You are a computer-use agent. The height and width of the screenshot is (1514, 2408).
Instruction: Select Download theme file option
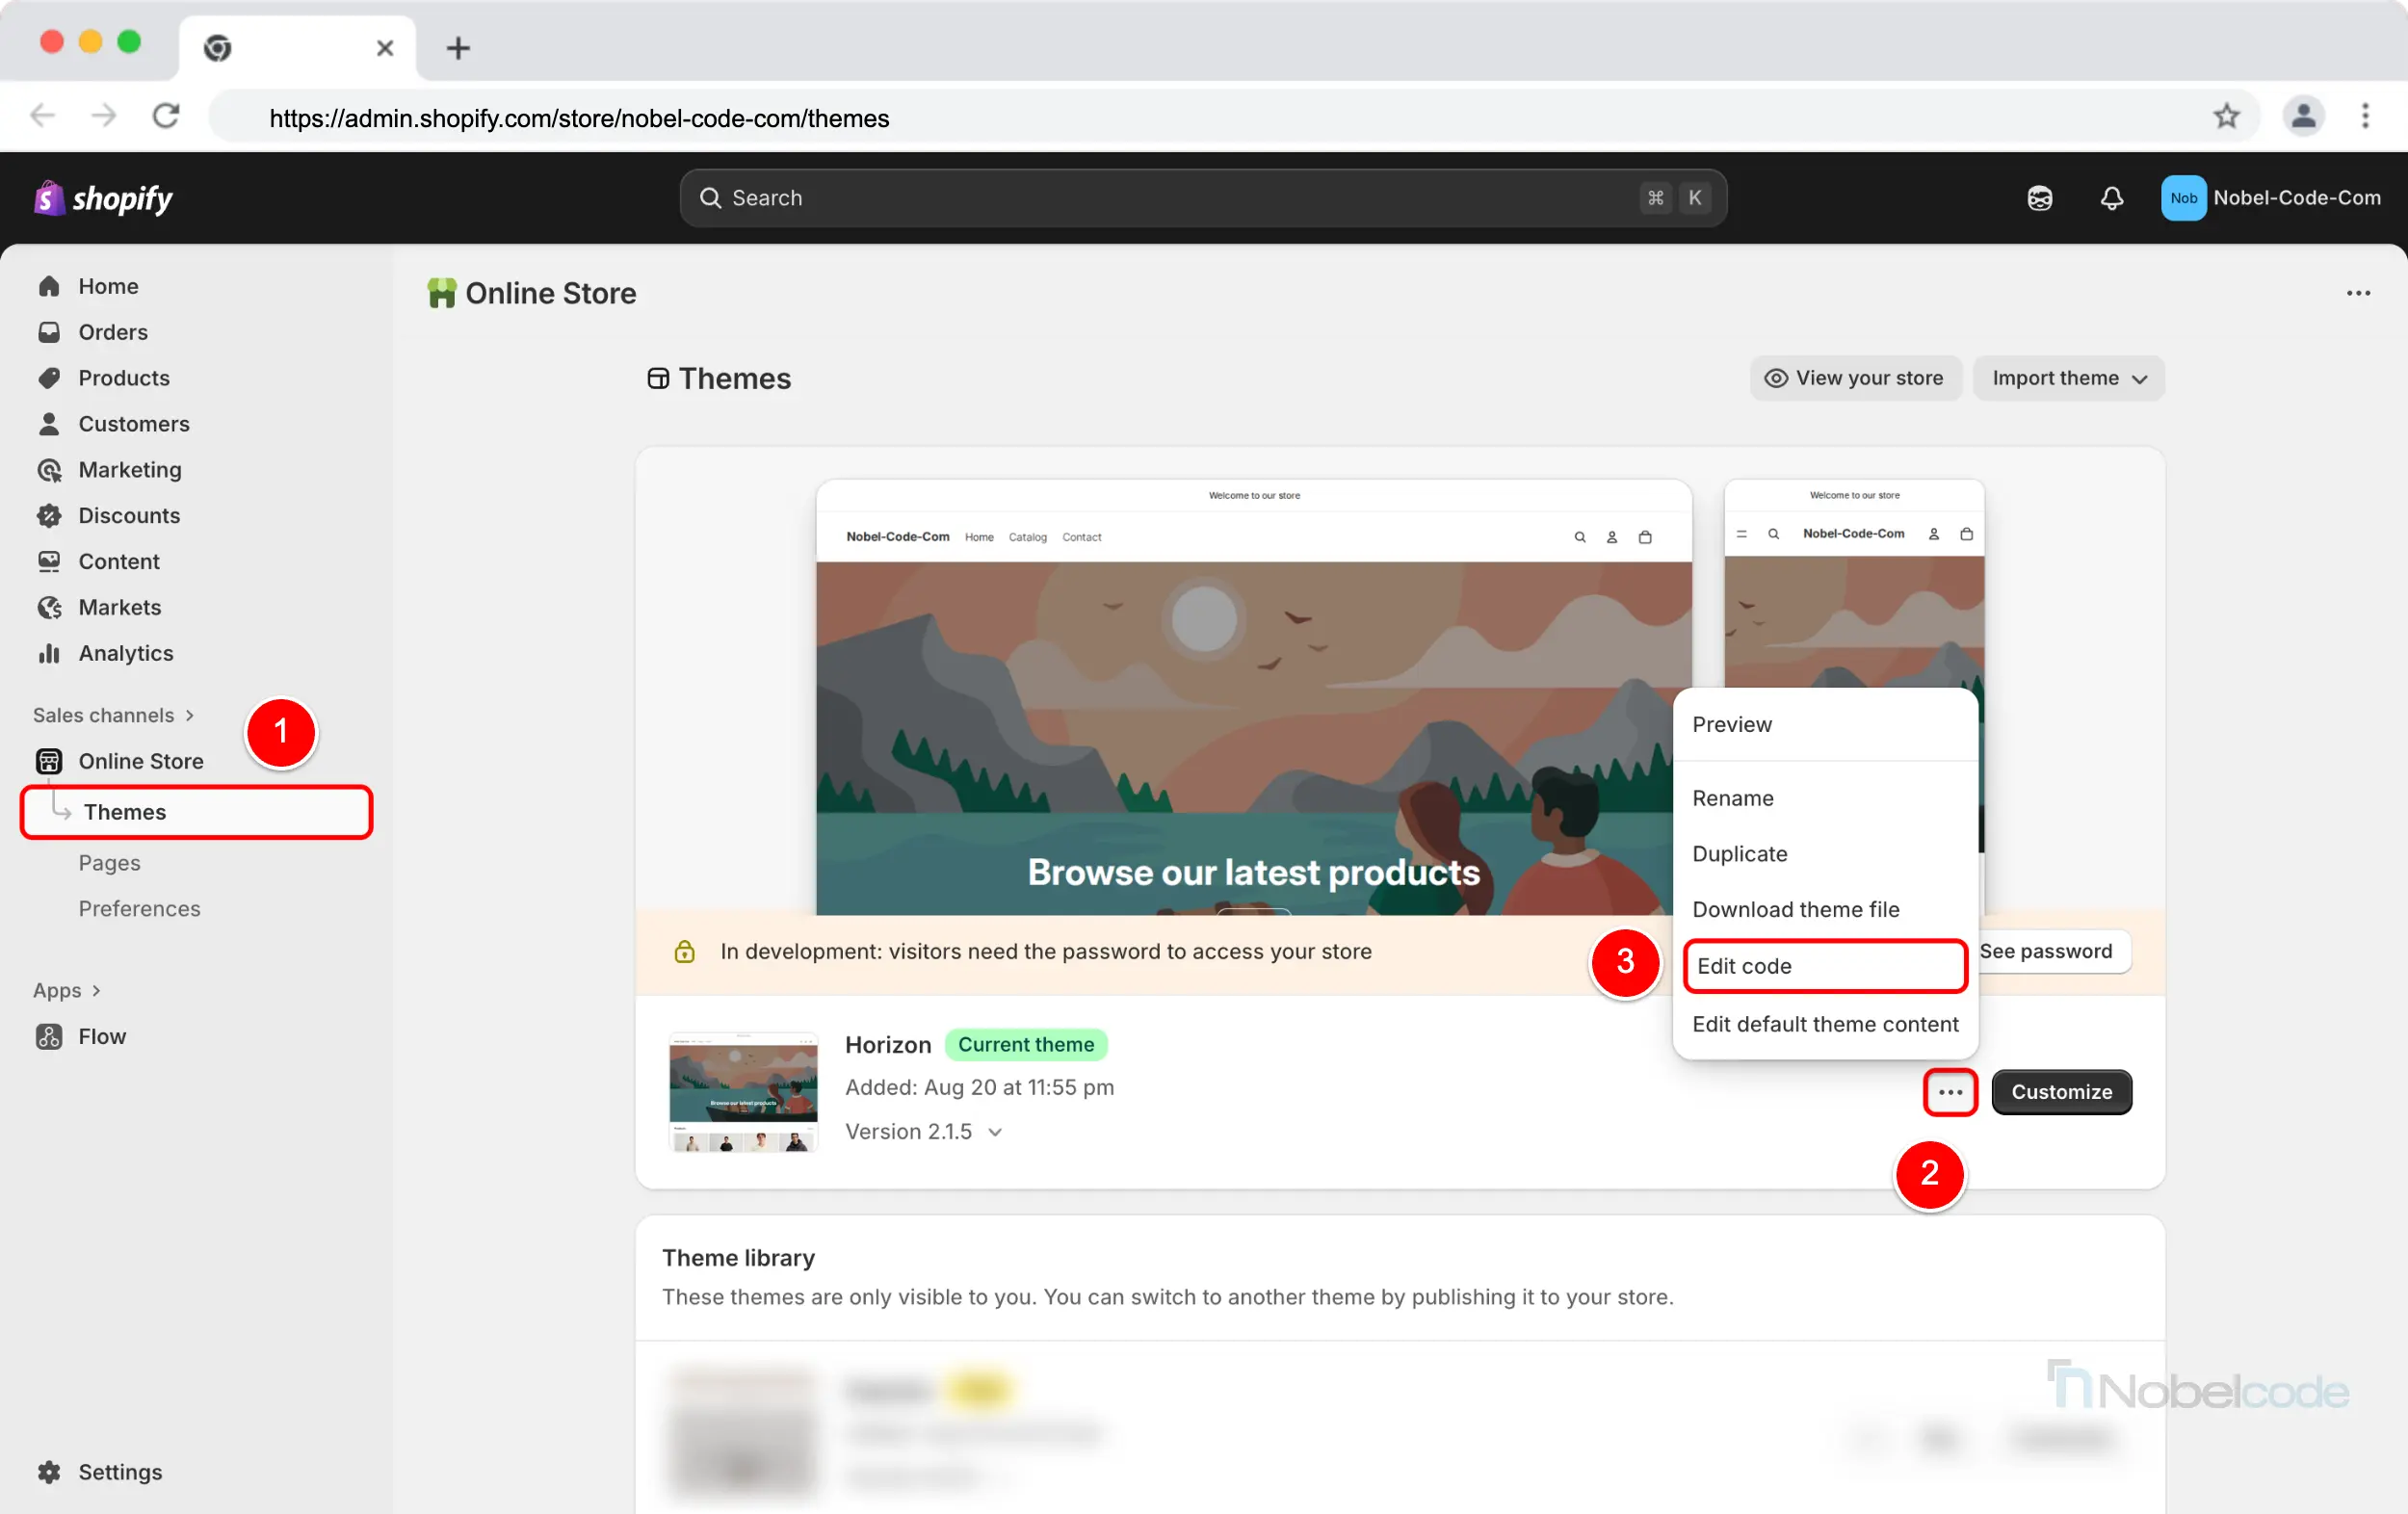click(x=1795, y=909)
